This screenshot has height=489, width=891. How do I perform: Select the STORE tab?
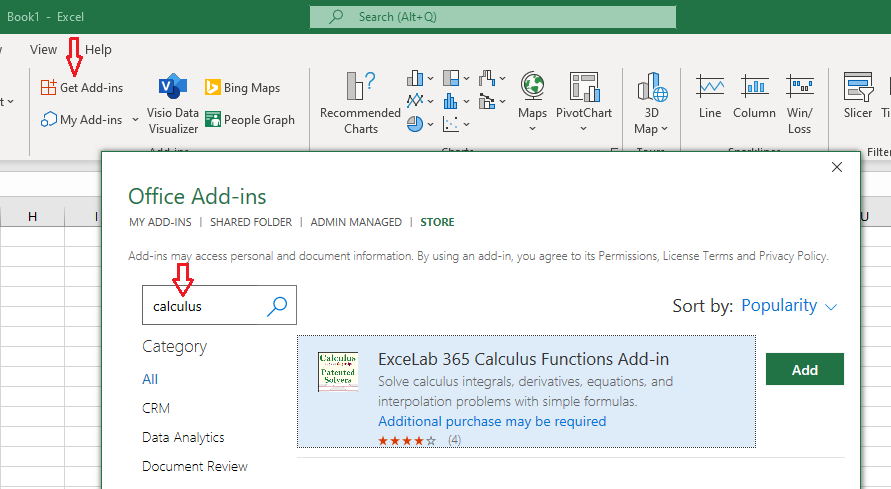pos(437,222)
